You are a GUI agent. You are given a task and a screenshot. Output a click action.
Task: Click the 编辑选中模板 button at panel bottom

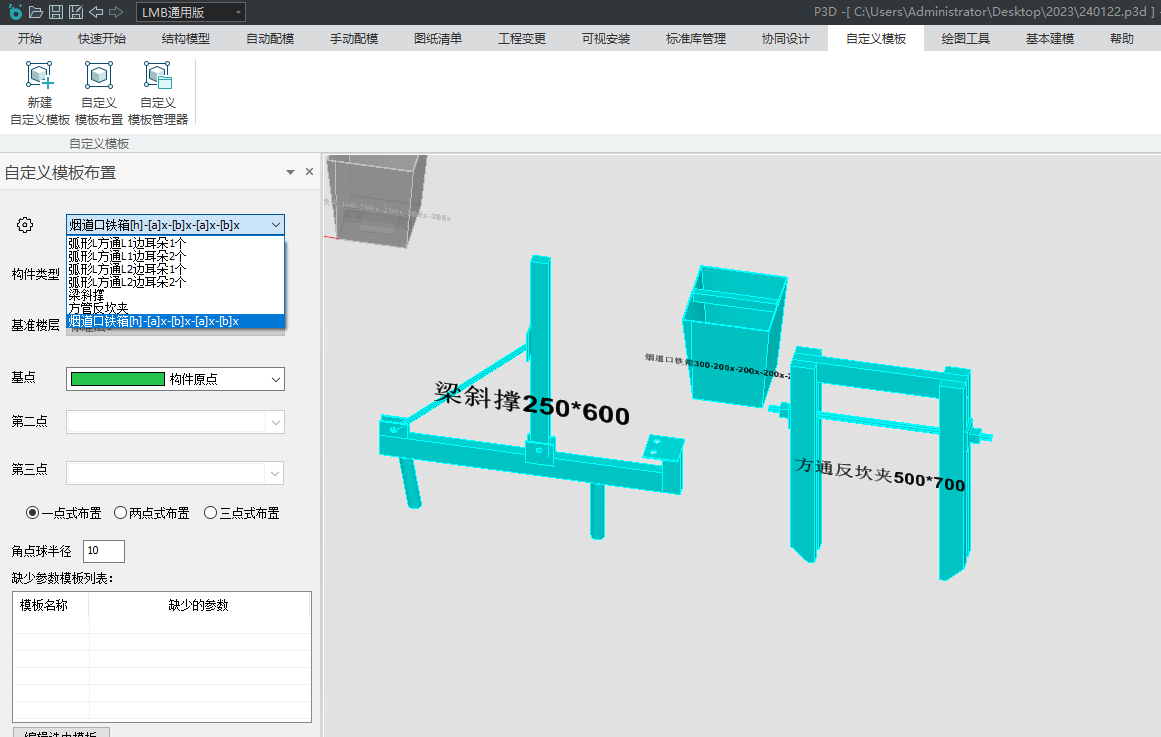click(60, 734)
